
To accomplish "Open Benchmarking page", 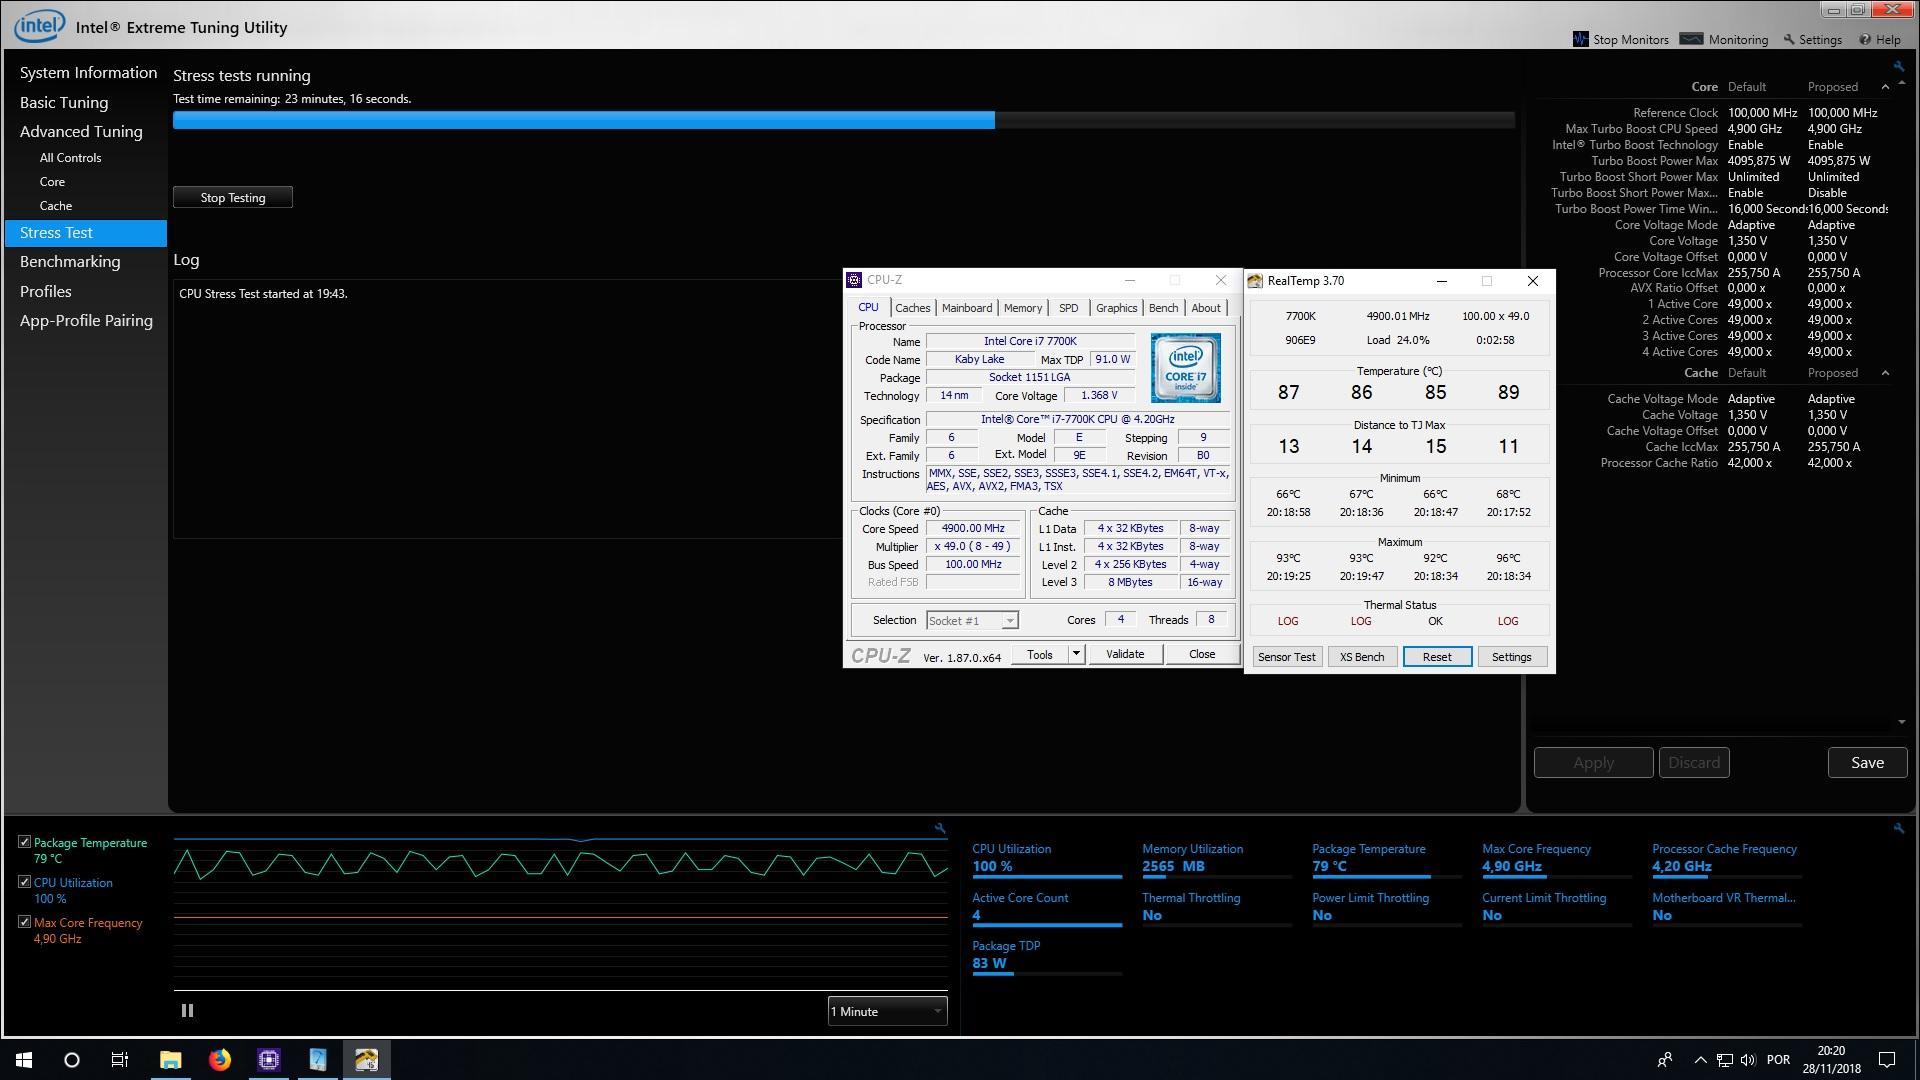I will 70,262.
